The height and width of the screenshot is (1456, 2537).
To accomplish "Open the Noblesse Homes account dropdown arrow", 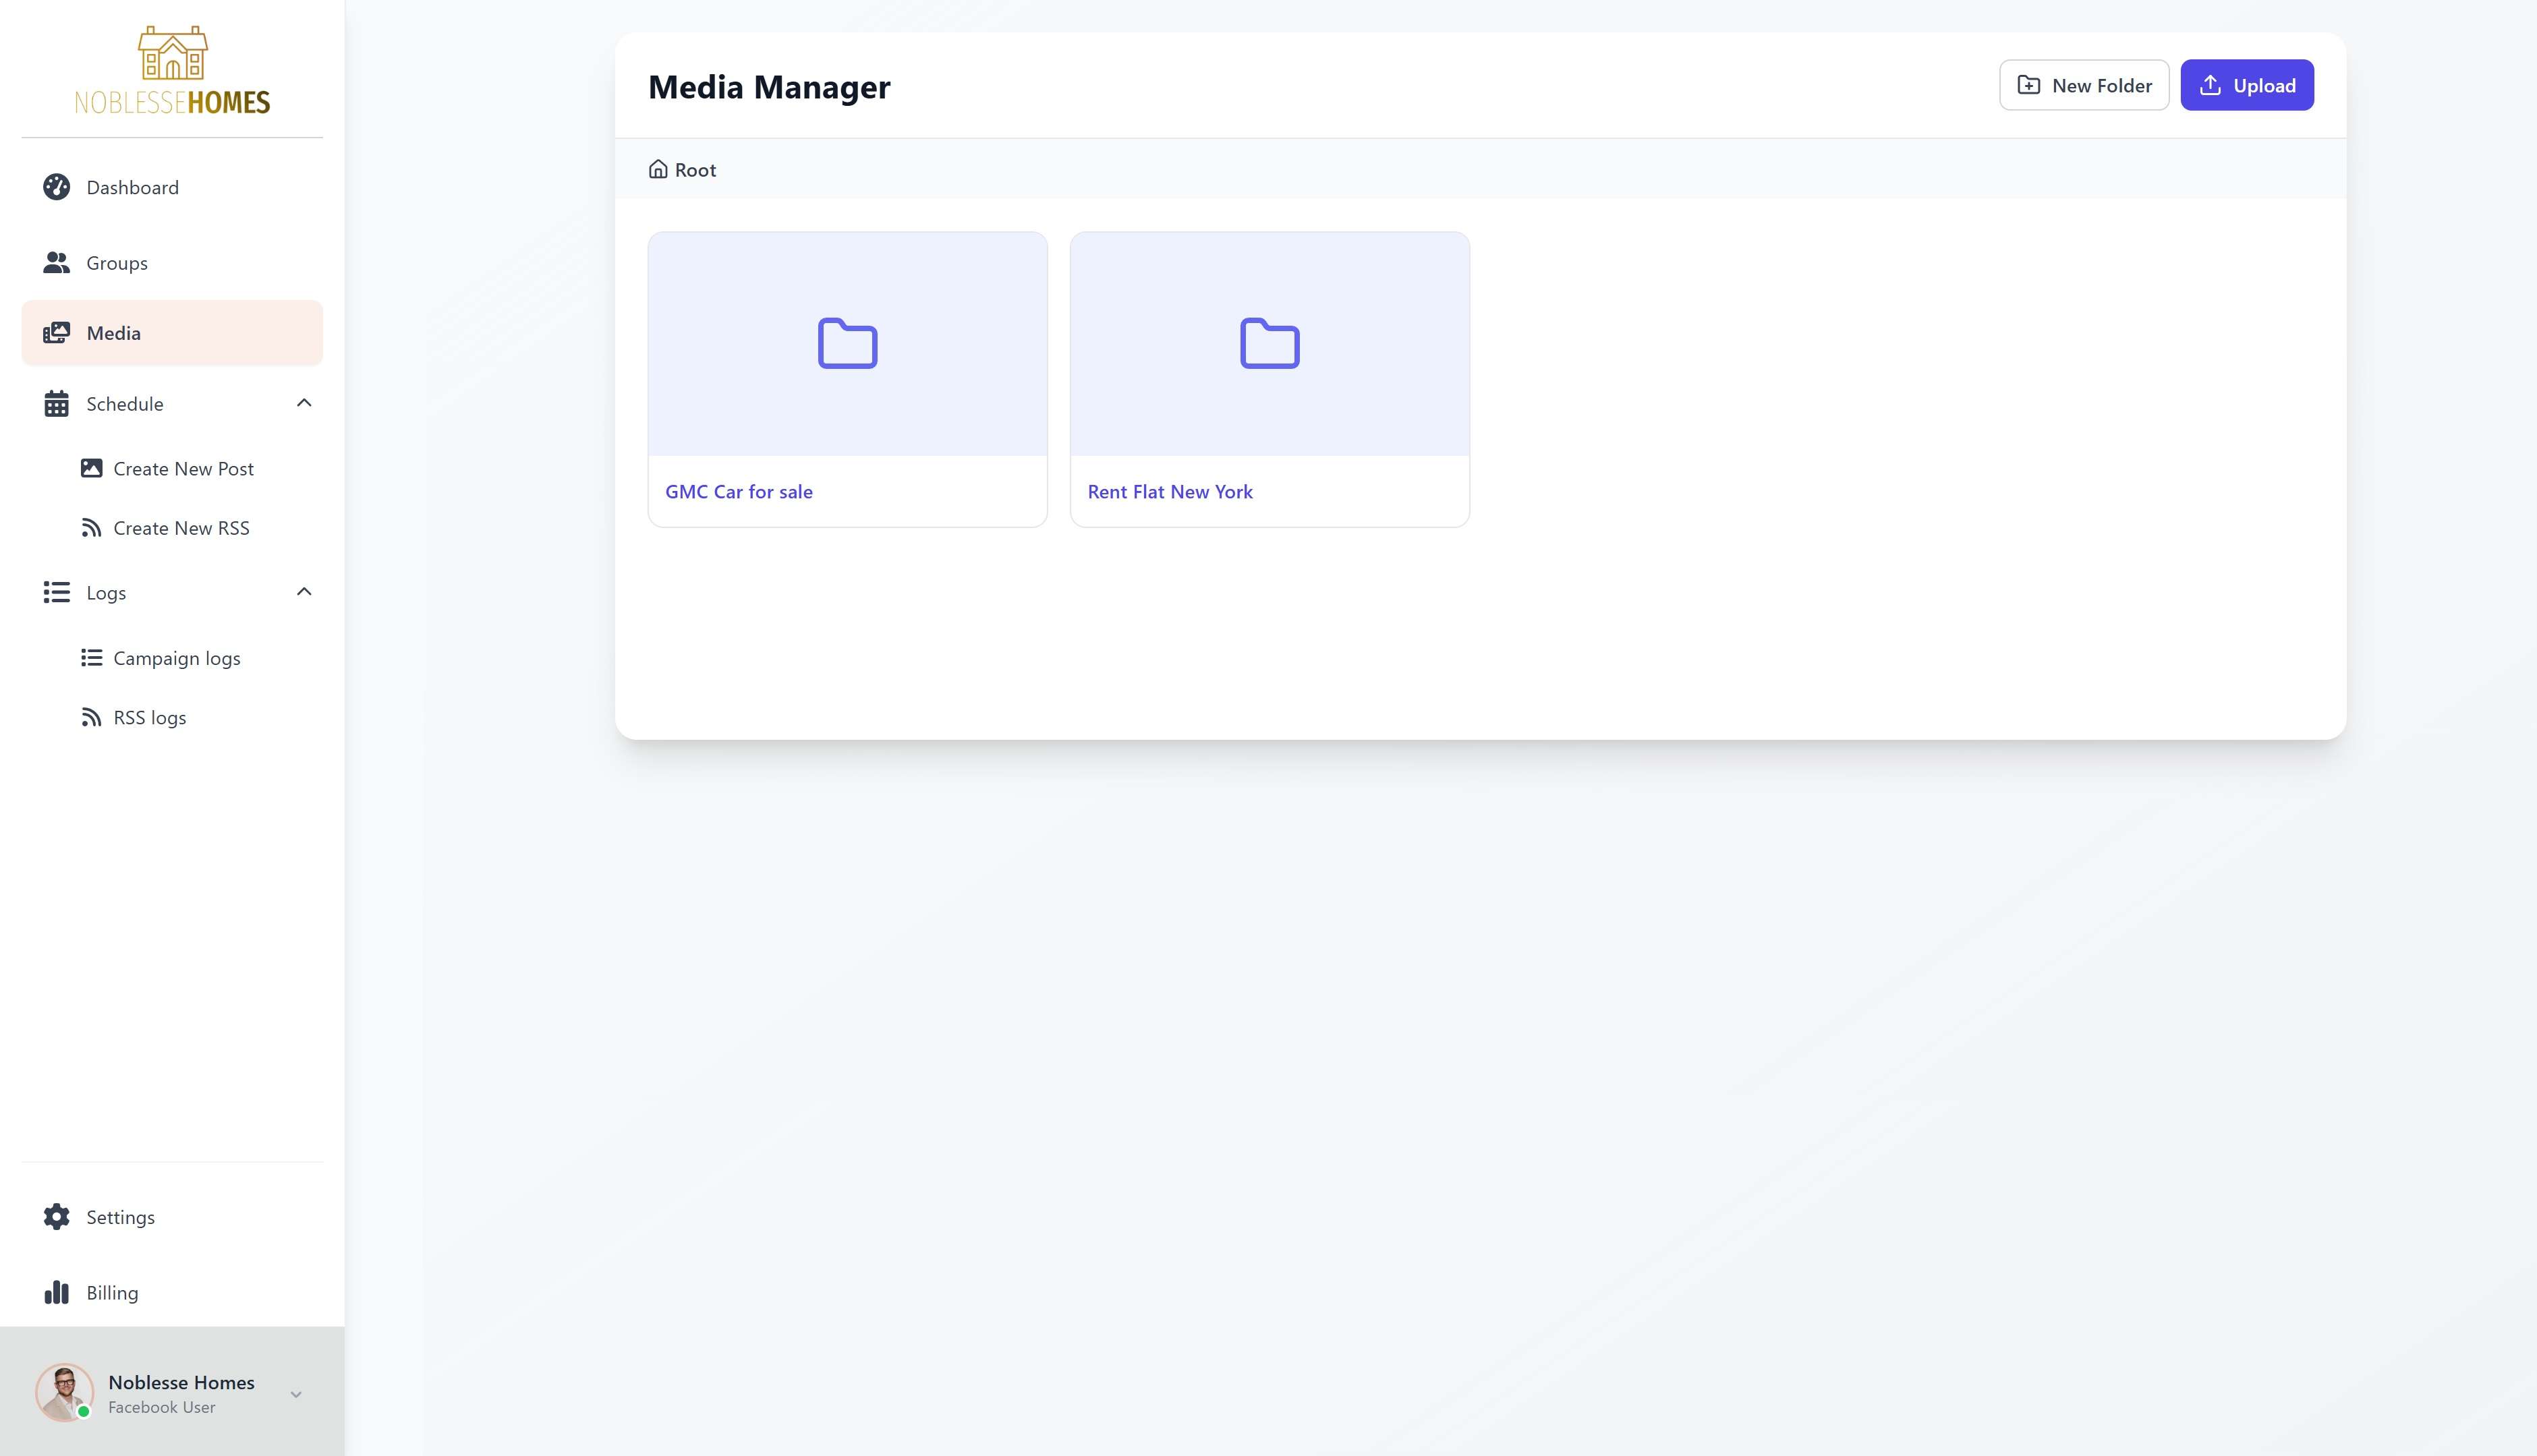I will (296, 1394).
